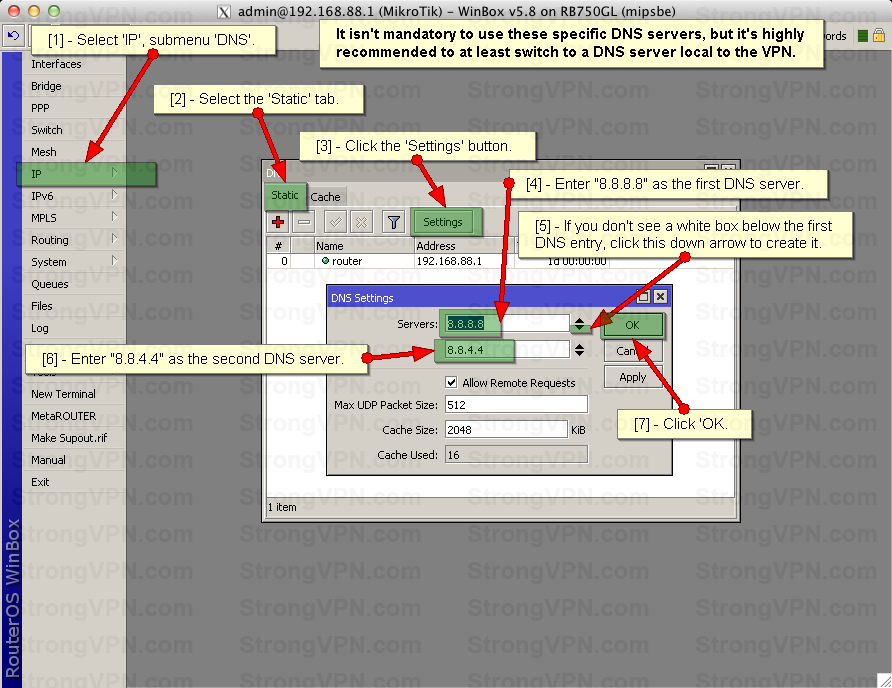Click OK in DNS Settings

point(633,325)
